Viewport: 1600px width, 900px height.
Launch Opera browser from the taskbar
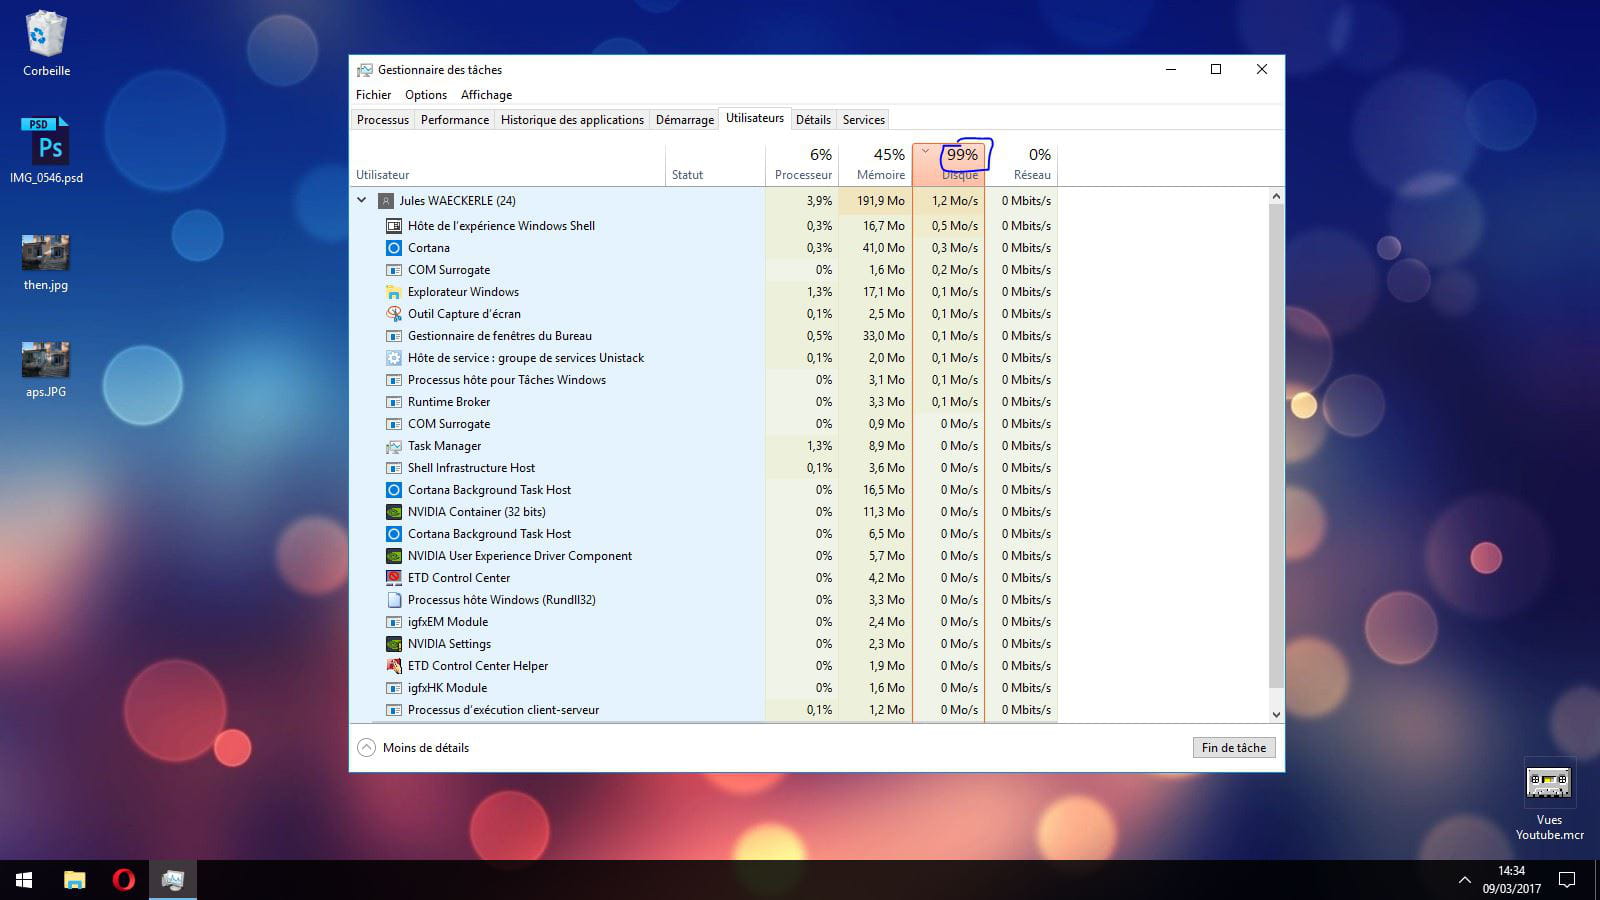click(123, 880)
